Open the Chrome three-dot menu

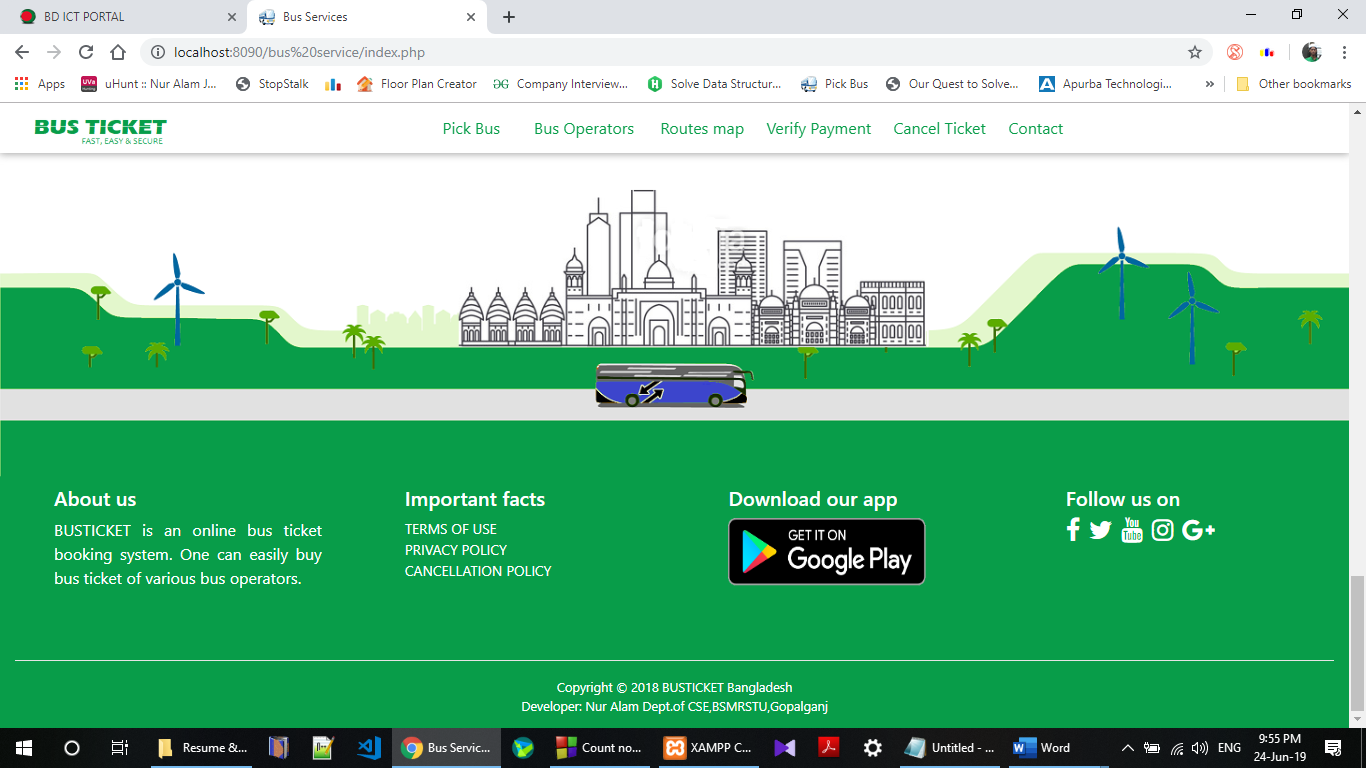[x=1345, y=52]
